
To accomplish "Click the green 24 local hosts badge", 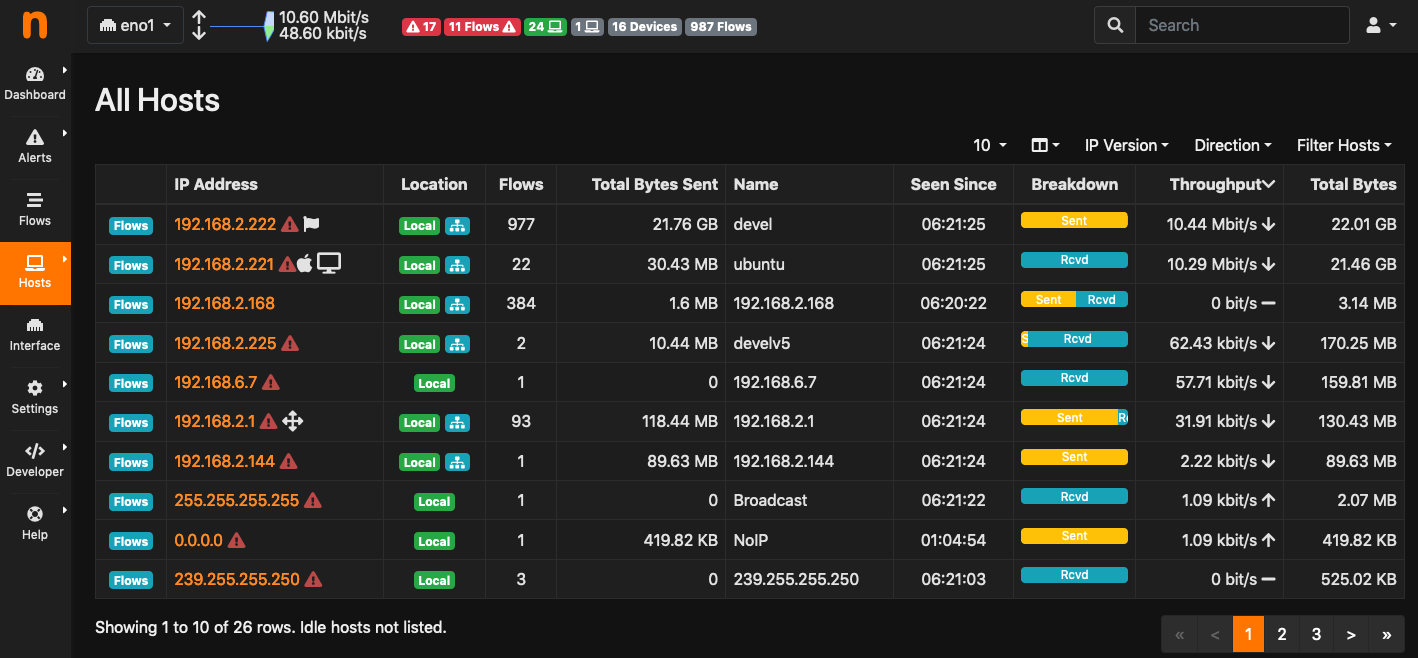I will (545, 27).
